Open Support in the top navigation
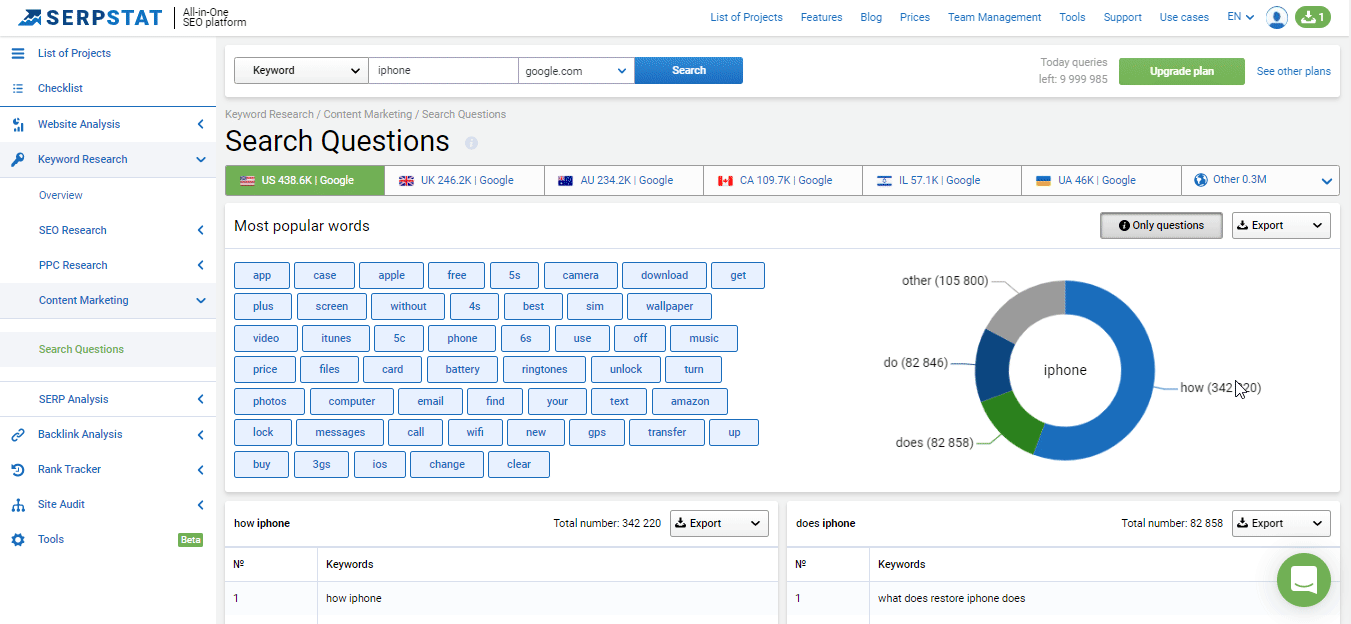This screenshot has width=1351, height=624. pos(1123,17)
